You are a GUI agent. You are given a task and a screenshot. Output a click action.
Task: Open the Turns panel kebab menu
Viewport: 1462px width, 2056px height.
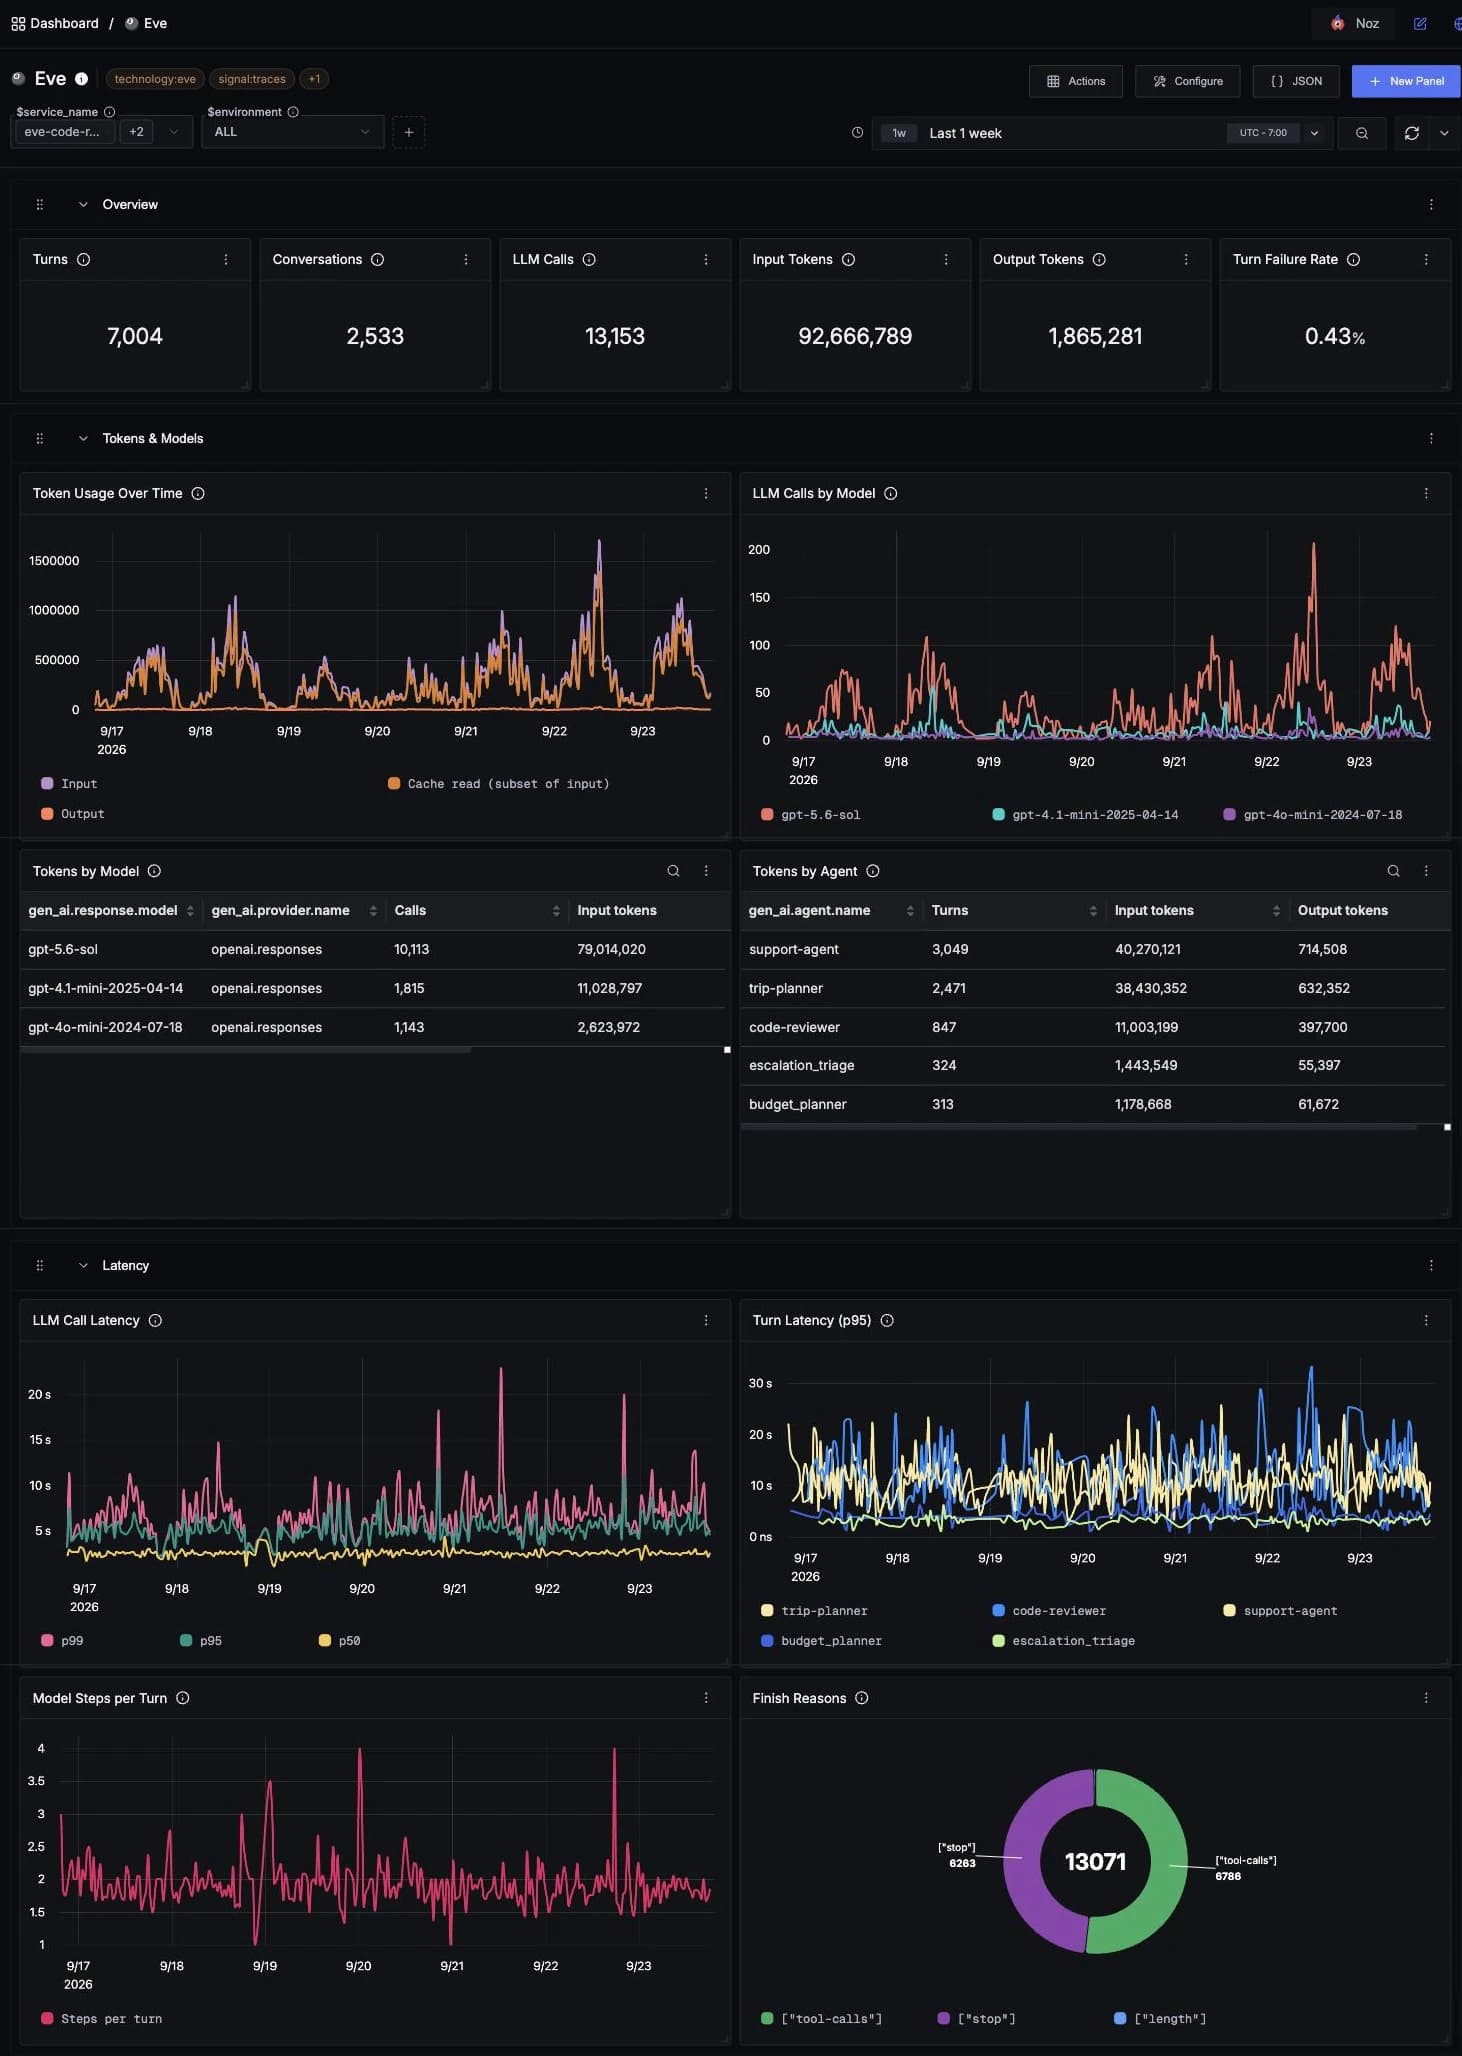tap(226, 259)
